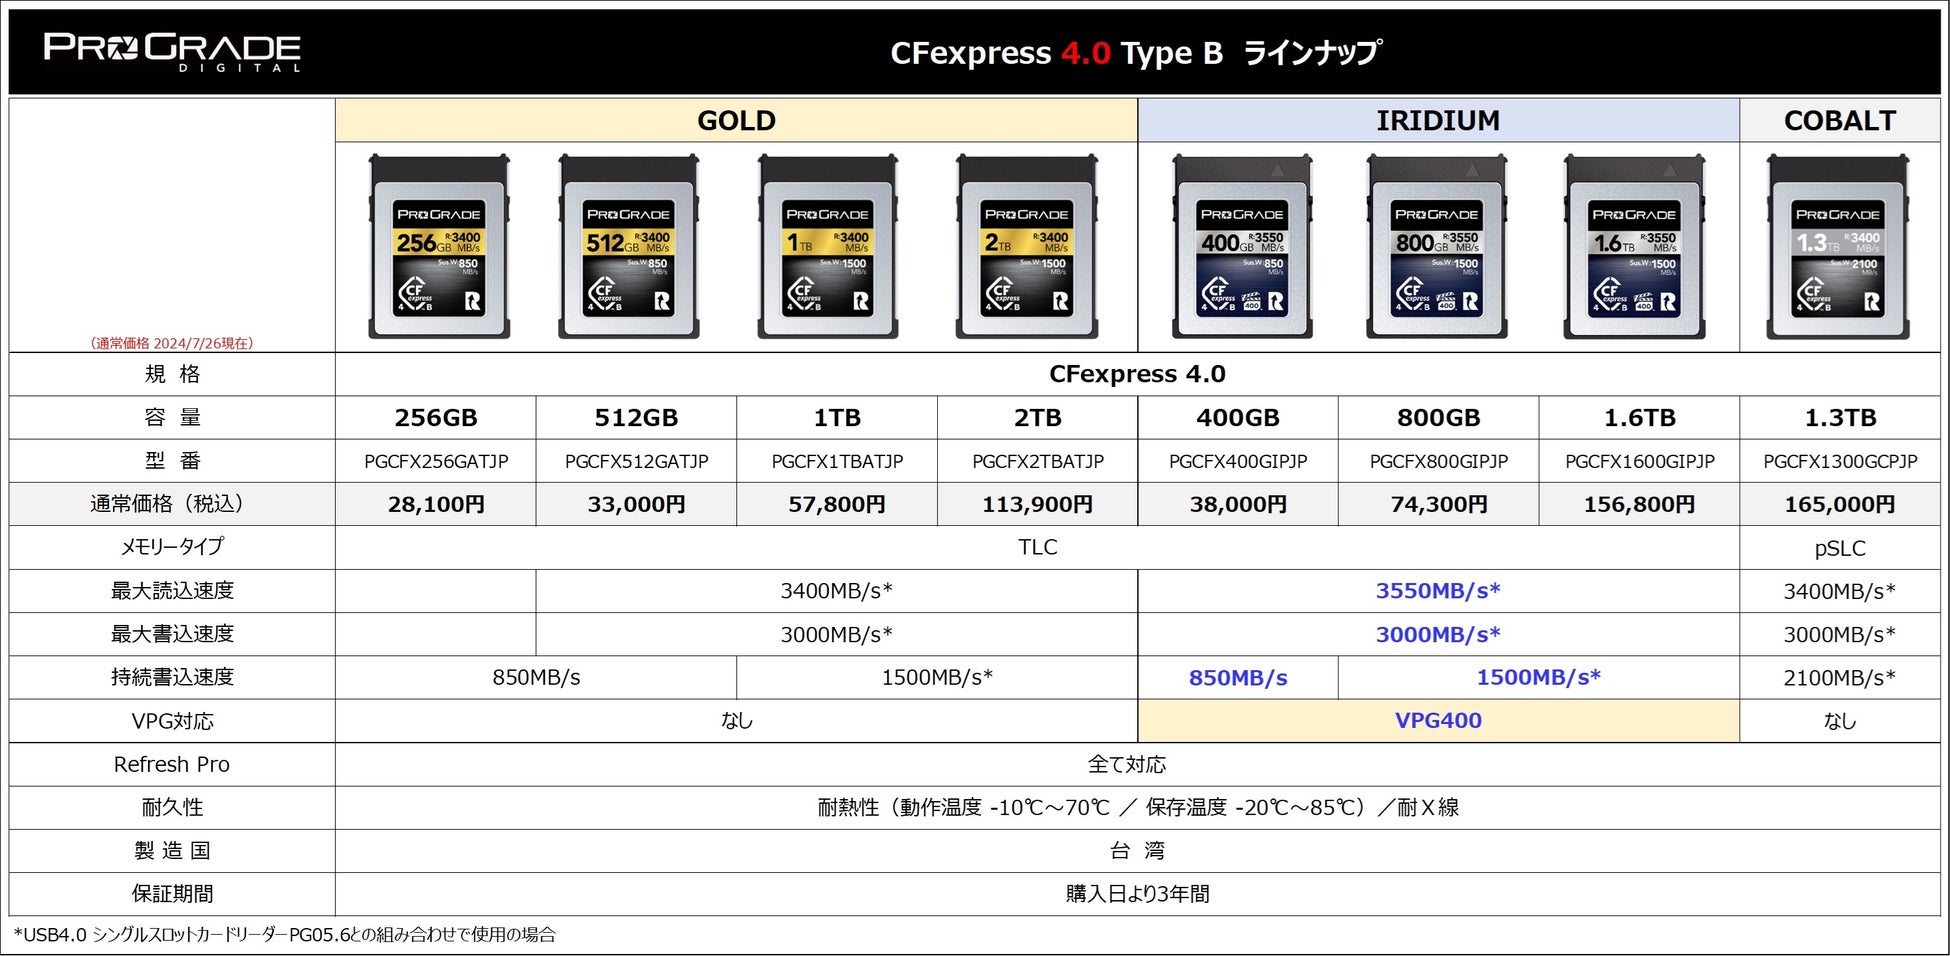Choose the 400GB capacity cell

(x=1238, y=417)
